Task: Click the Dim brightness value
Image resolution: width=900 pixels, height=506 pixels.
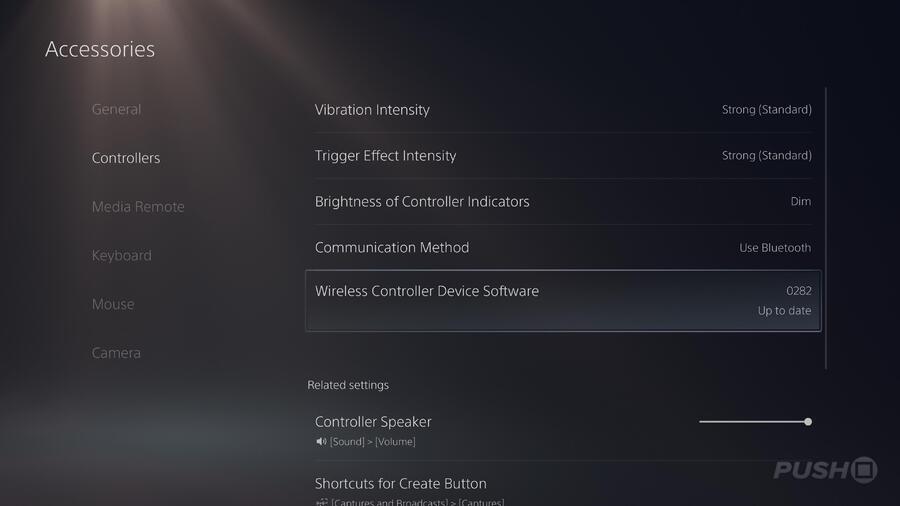Action: click(x=801, y=201)
